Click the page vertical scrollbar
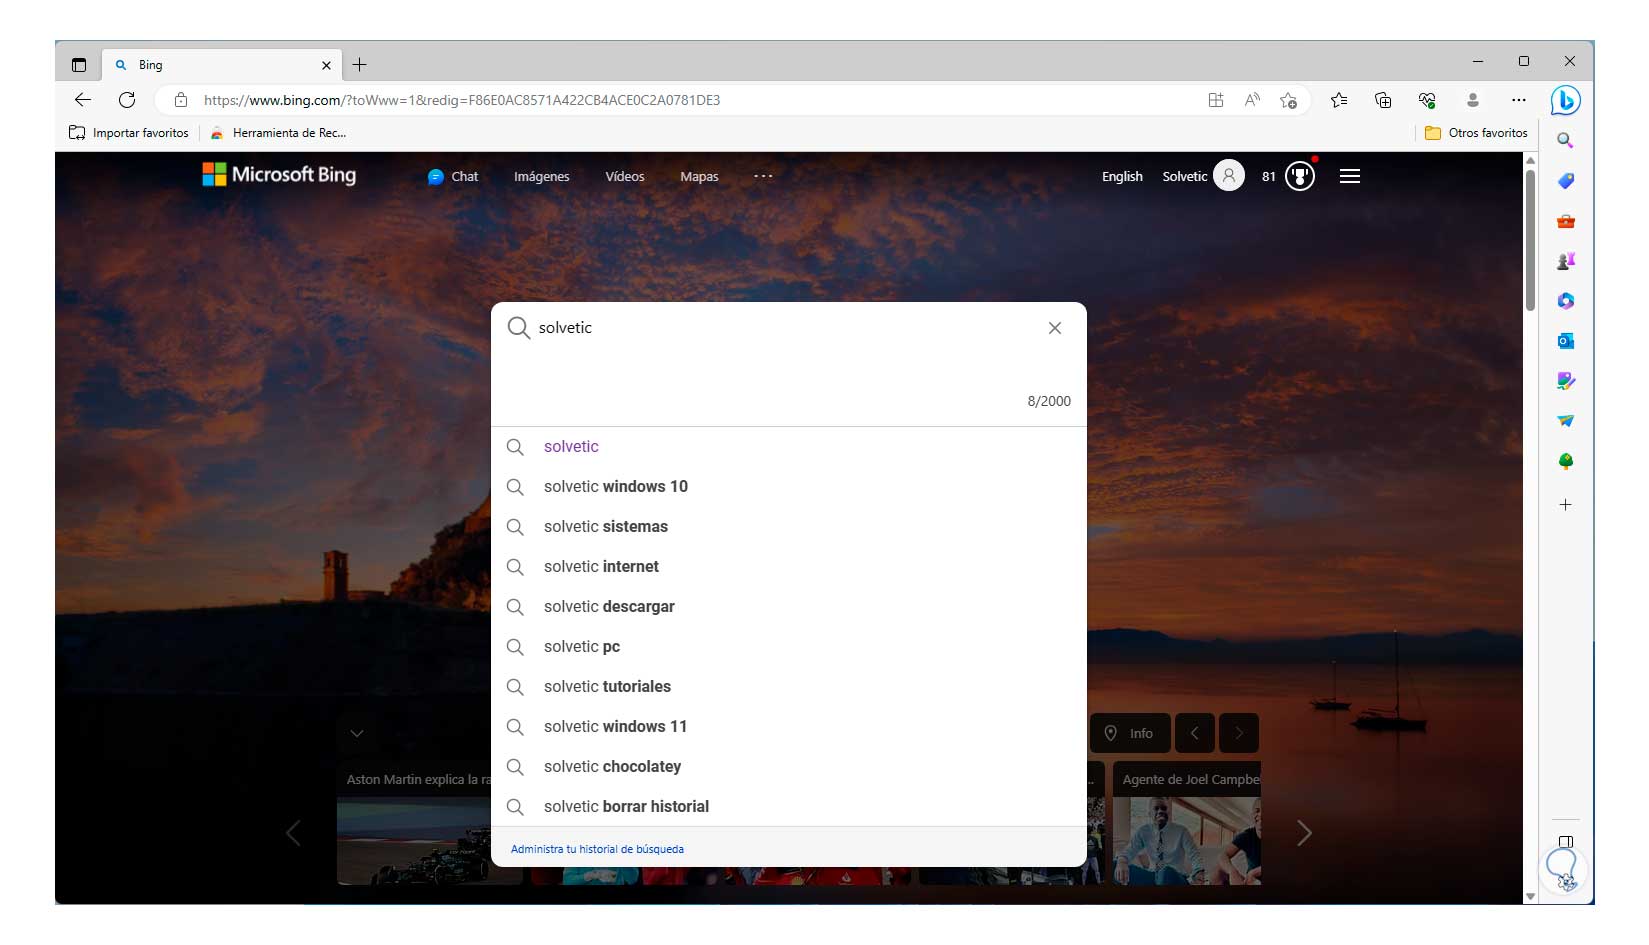 [1530, 240]
